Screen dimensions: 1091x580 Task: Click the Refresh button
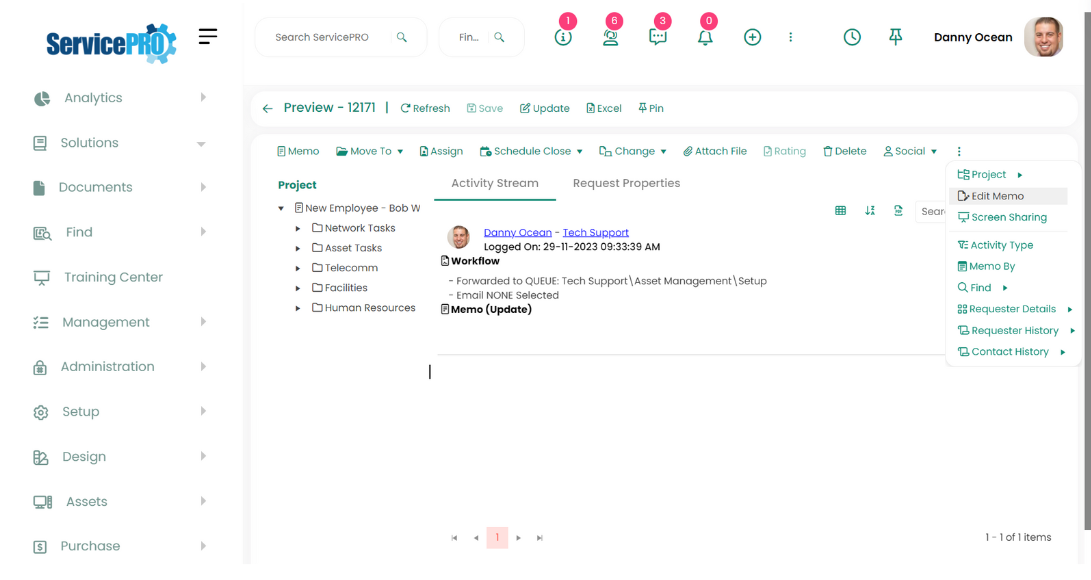pos(425,109)
